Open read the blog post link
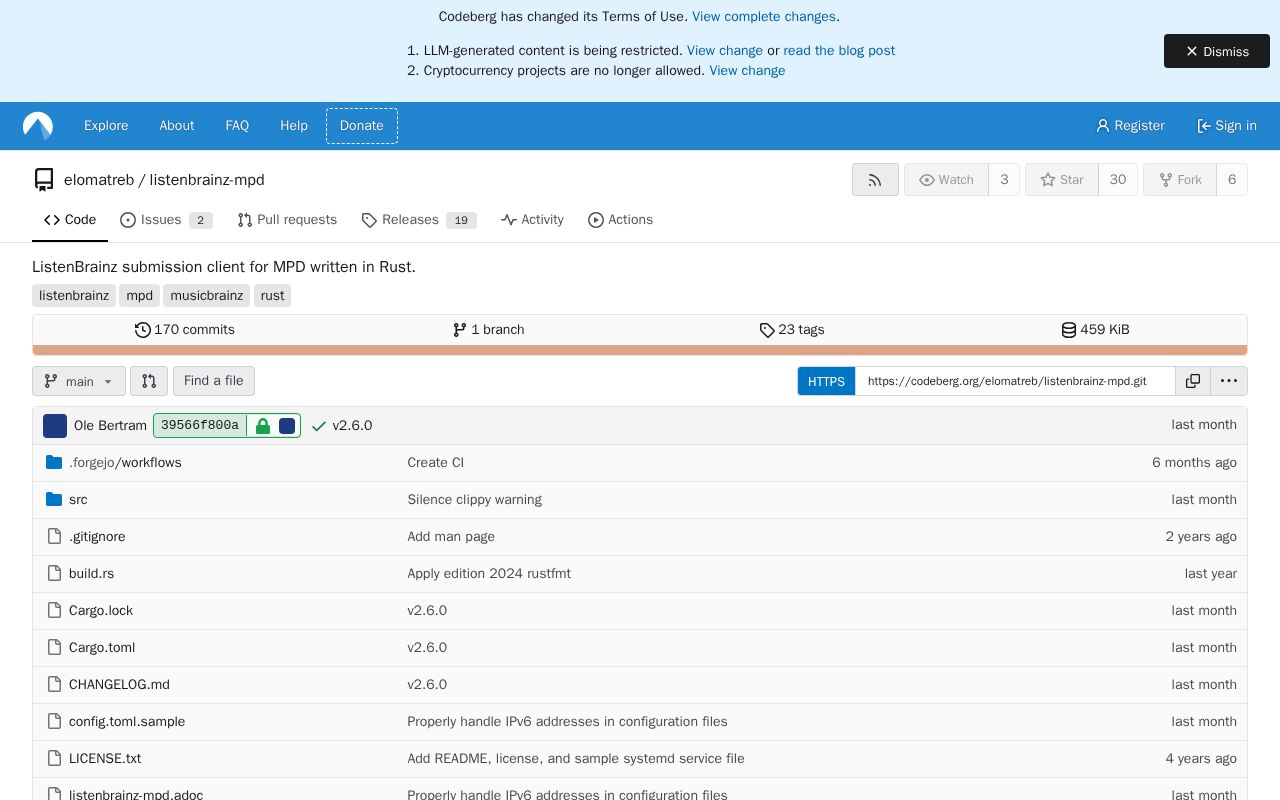The width and height of the screenshot is (1280, 800). (x=839, y=51)
